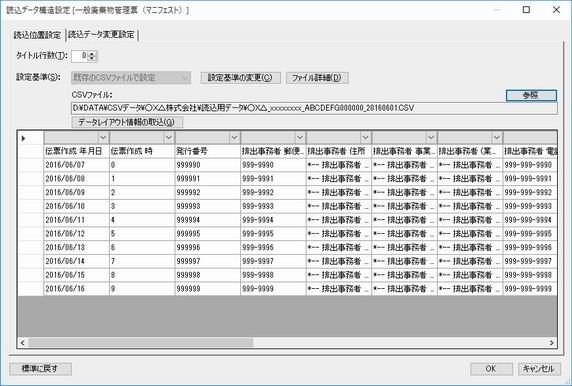Open dropdown above 発行番号 column
Screen dimensions: 572x386
(x=234, y=138)
